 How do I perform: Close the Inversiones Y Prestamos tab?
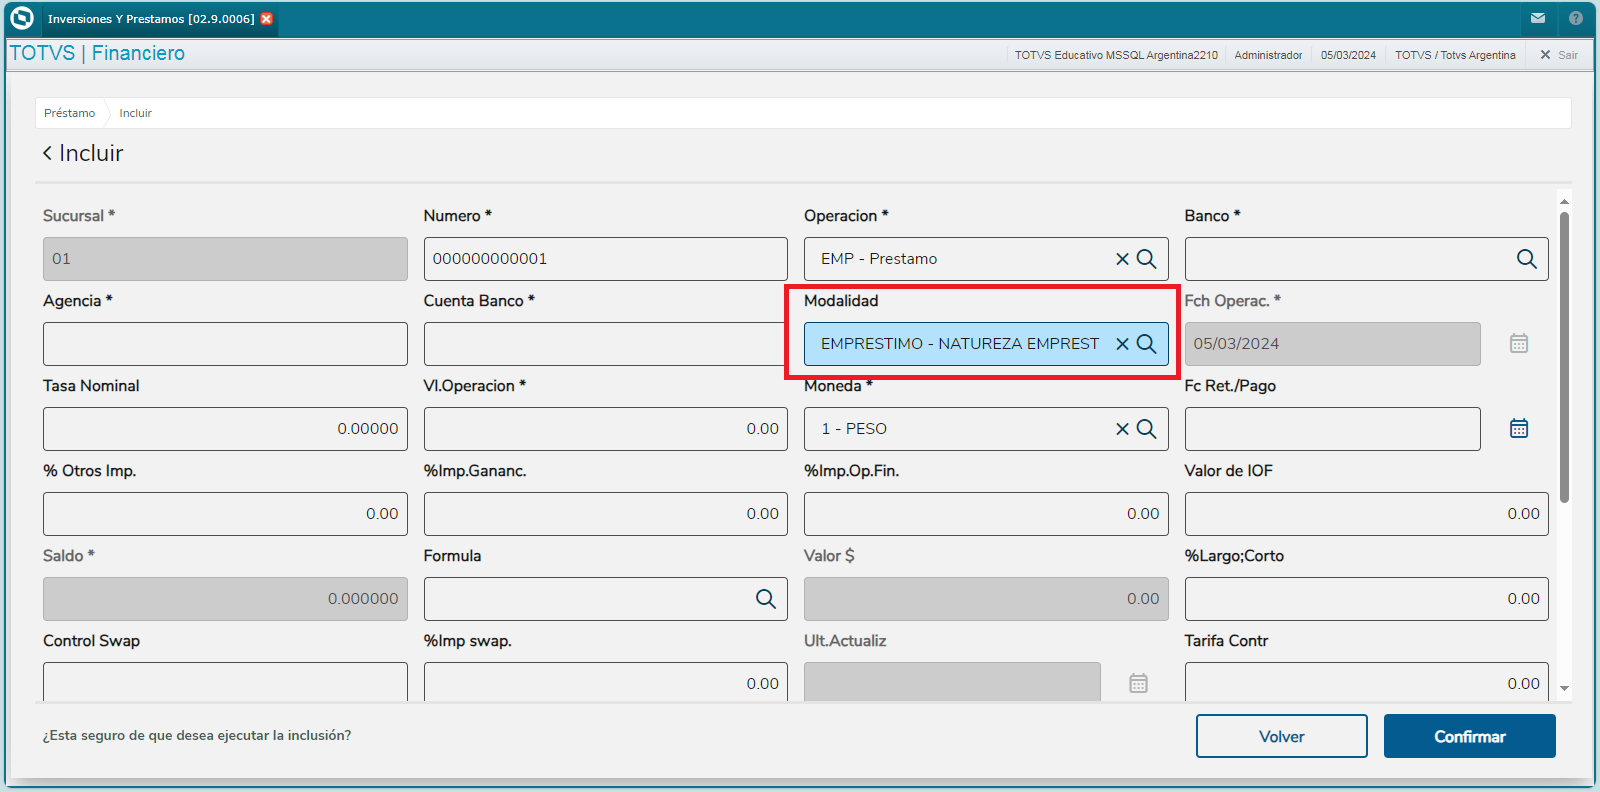(267, 19)
